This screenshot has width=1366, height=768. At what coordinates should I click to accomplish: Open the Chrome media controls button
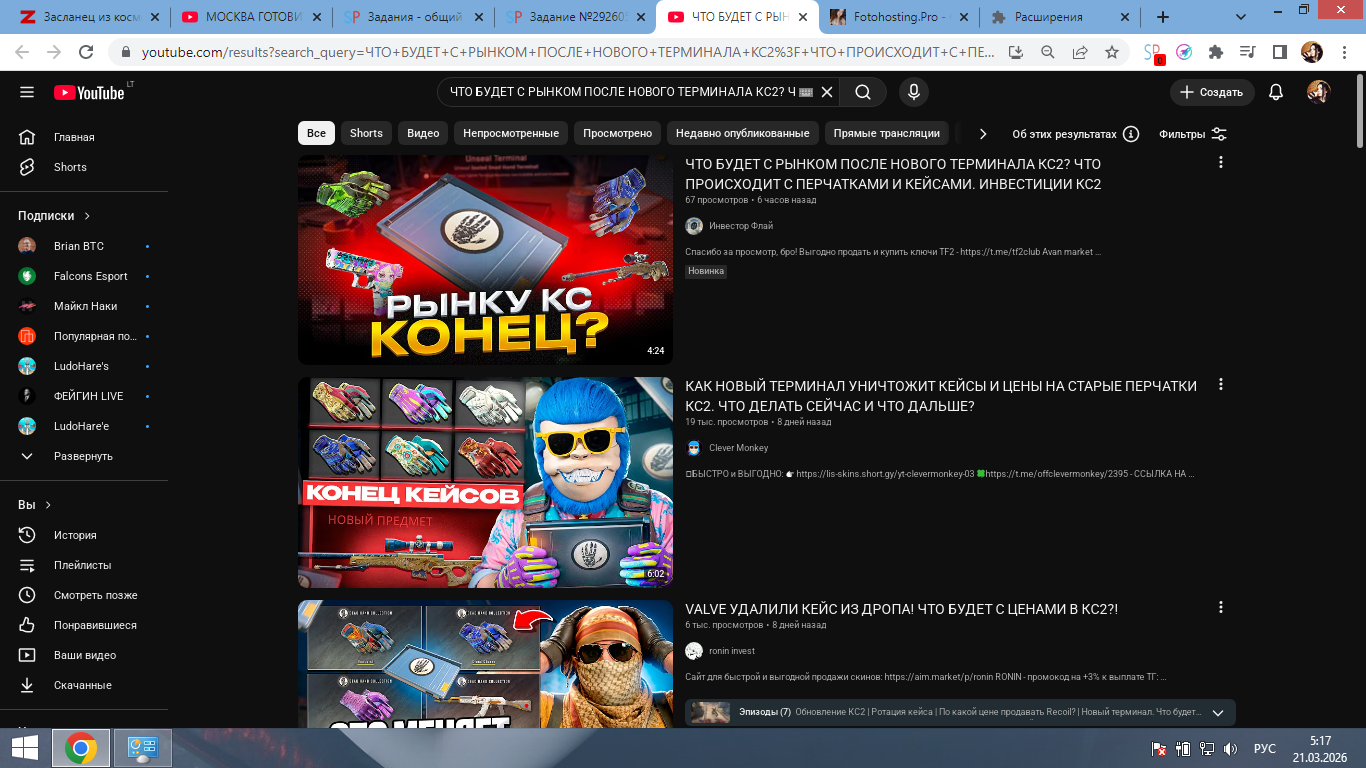click(x=1247, y=52)
